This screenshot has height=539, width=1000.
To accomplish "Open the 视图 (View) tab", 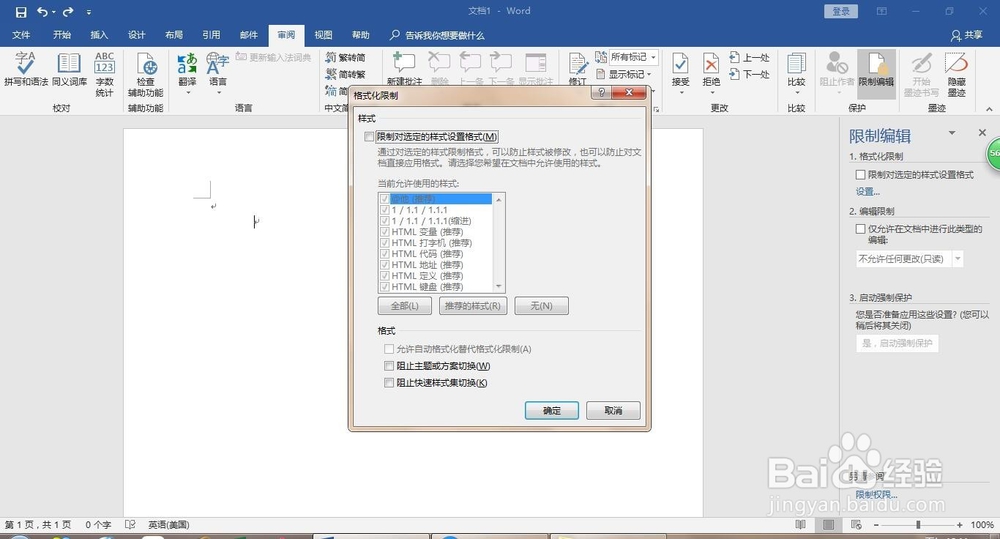I will [x=323, y=35].
